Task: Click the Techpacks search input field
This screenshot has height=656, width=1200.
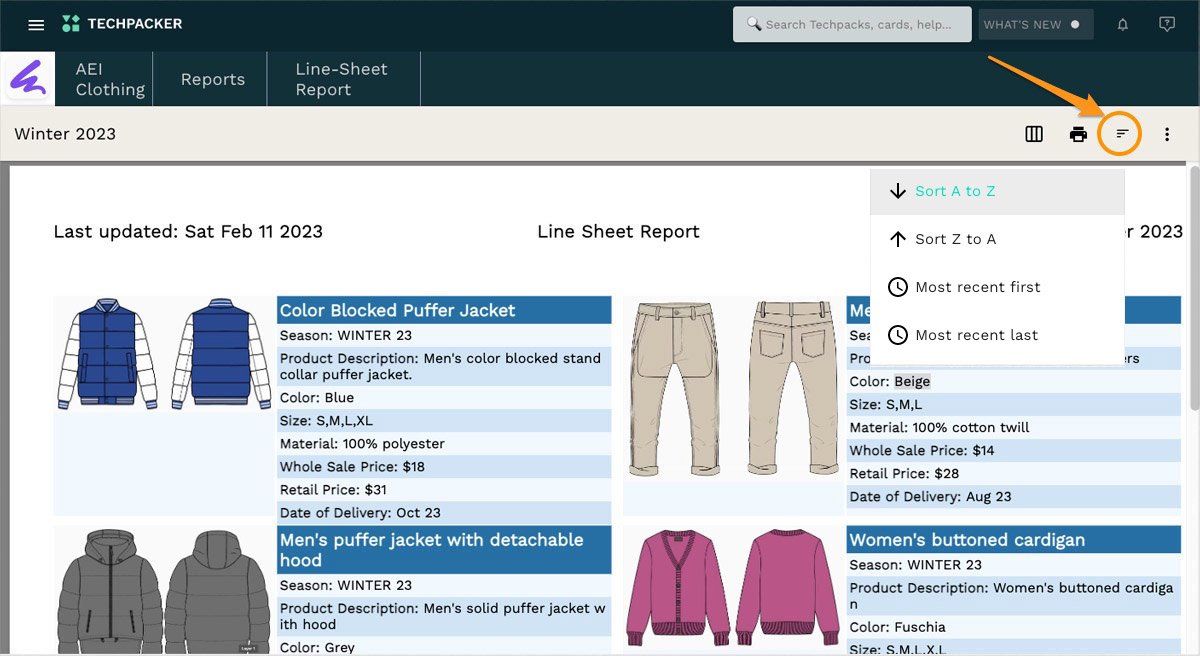Action: point(860,23)
